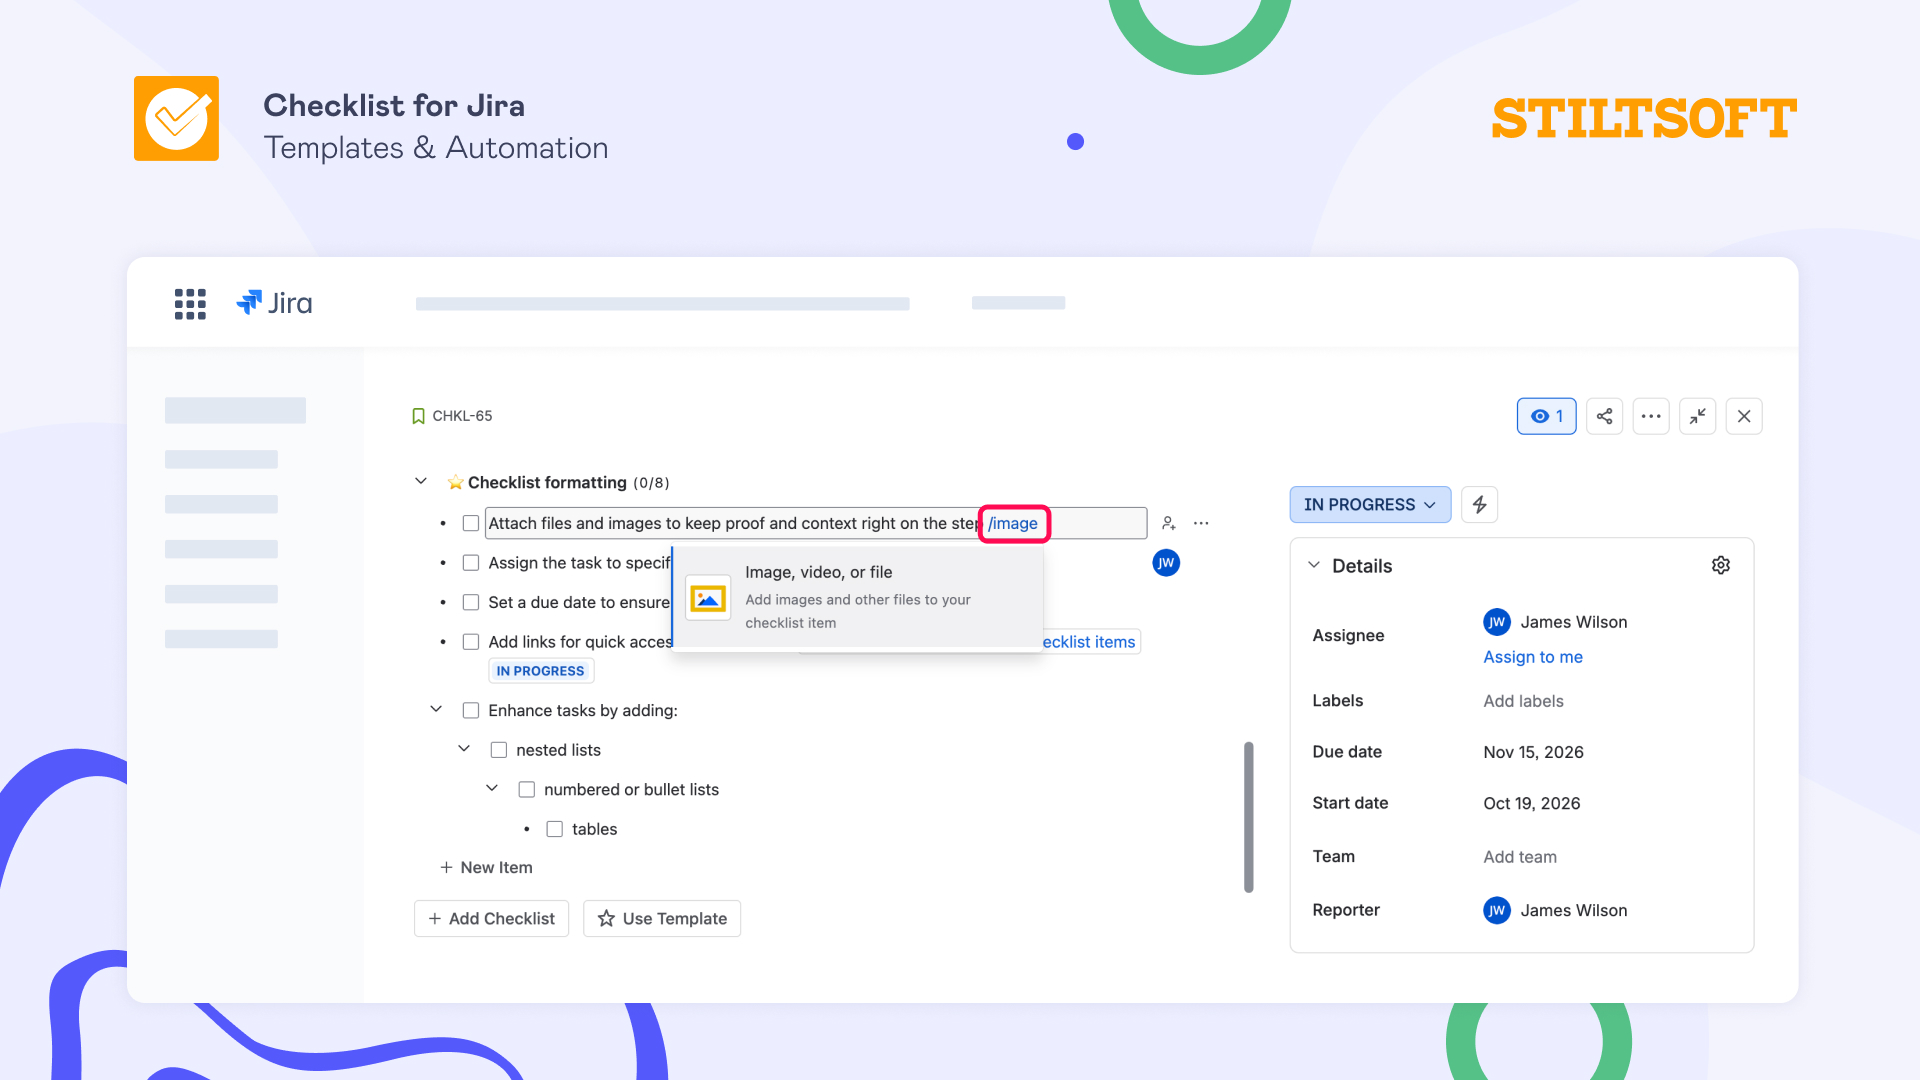Open the Jira app switcher grid
Screen dimensions: 1920x1080
[190, 304]
